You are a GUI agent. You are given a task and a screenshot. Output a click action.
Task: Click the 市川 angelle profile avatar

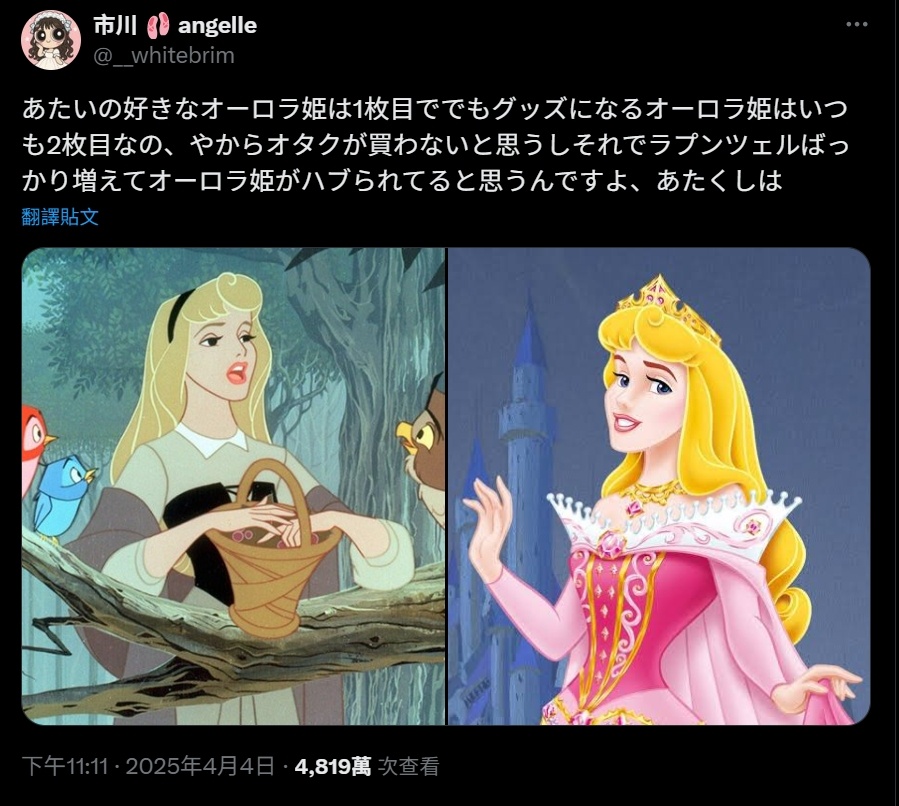(51, 40)
